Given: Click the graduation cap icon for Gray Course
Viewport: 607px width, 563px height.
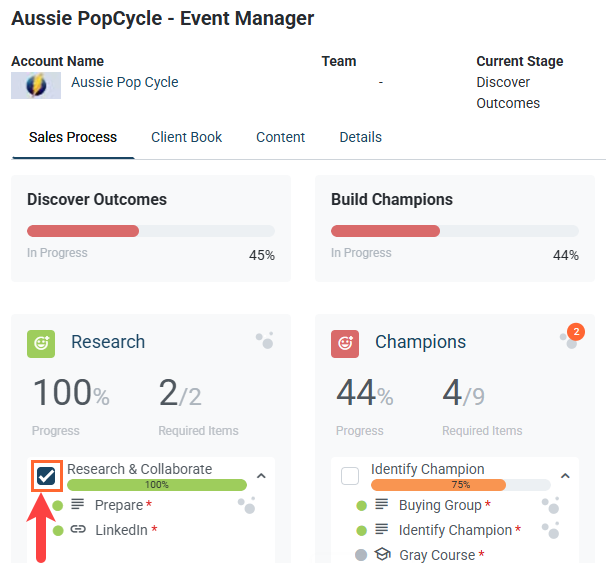Looking at the screenshot, I should click(382, 555).
